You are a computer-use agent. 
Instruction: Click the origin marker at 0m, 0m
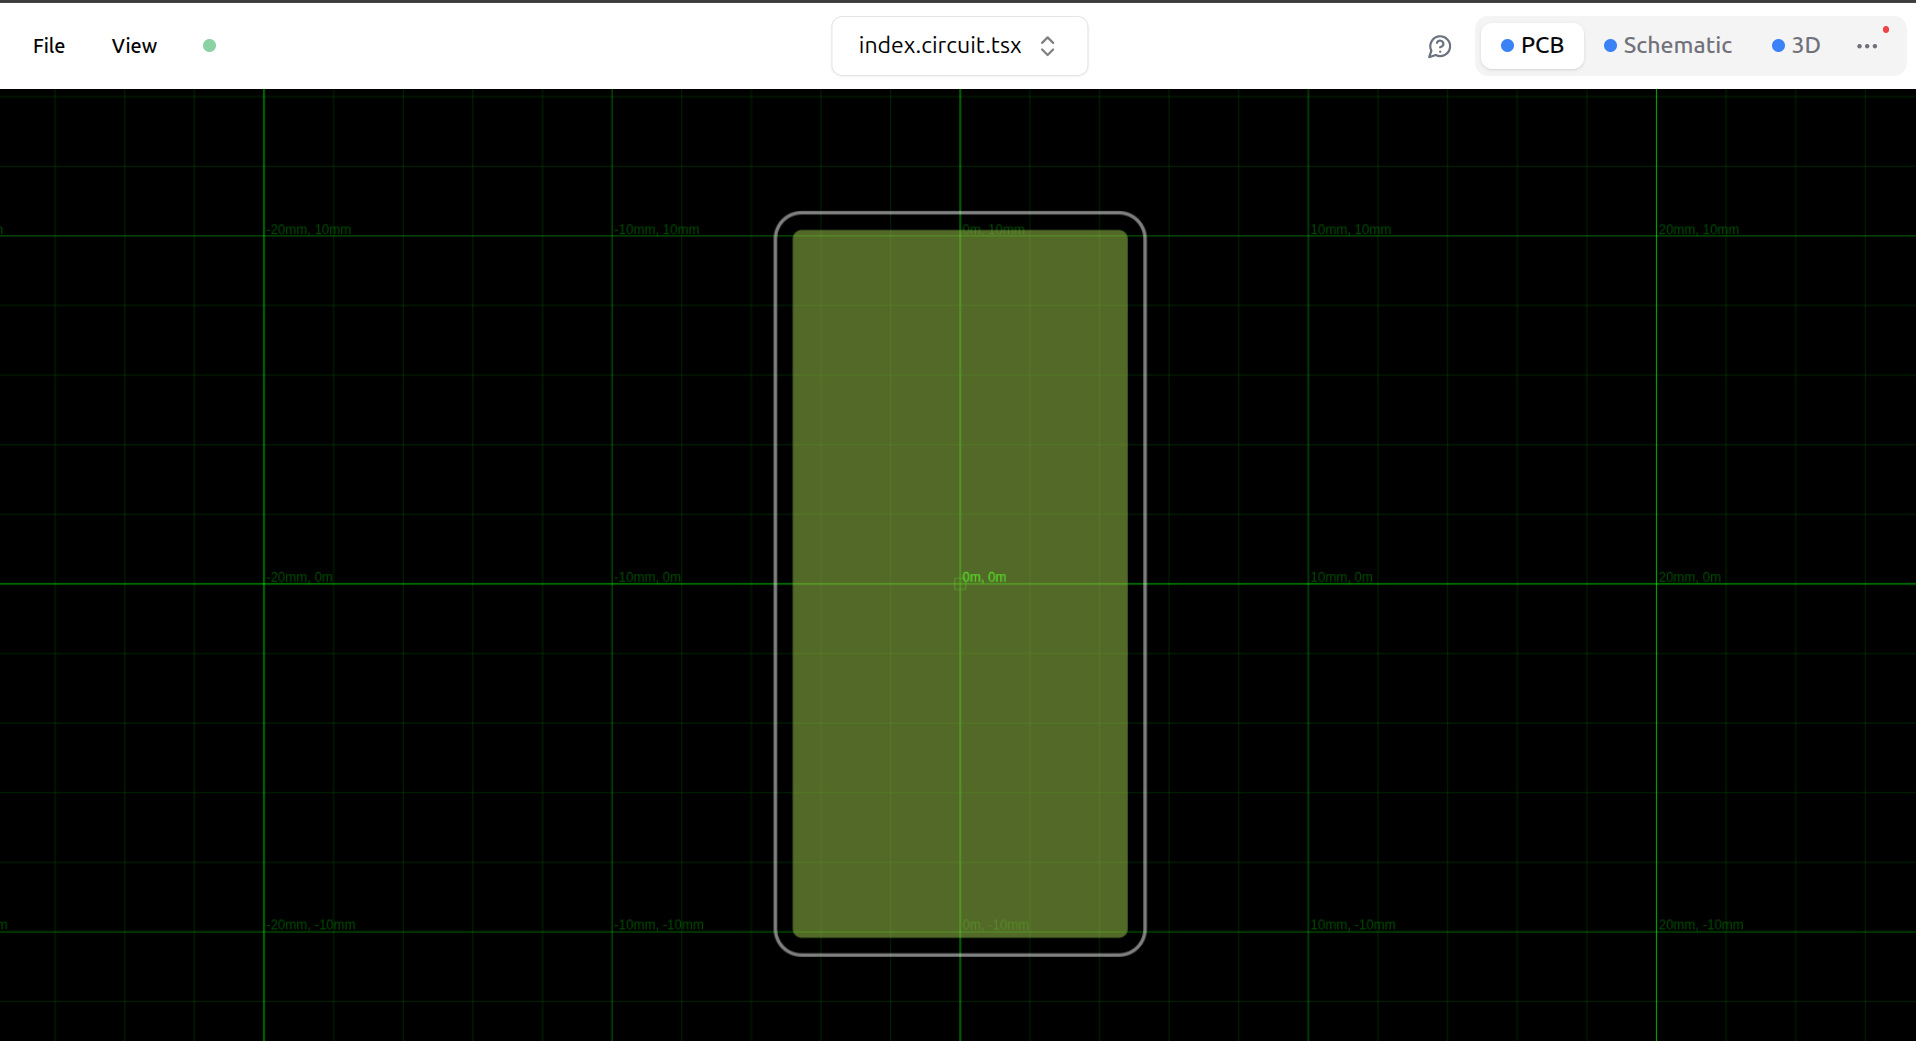(x=960, y=584)
